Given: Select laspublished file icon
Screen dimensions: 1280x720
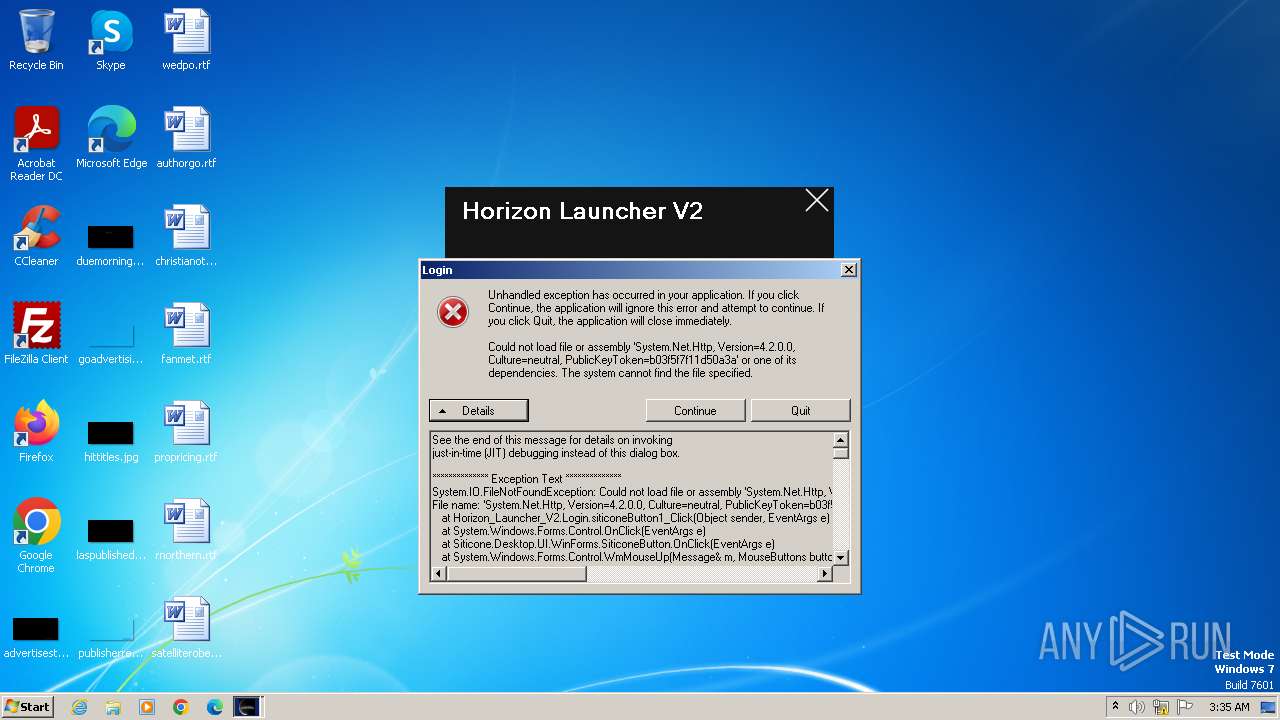Looking at the screenshot, I should coord(110,538).
